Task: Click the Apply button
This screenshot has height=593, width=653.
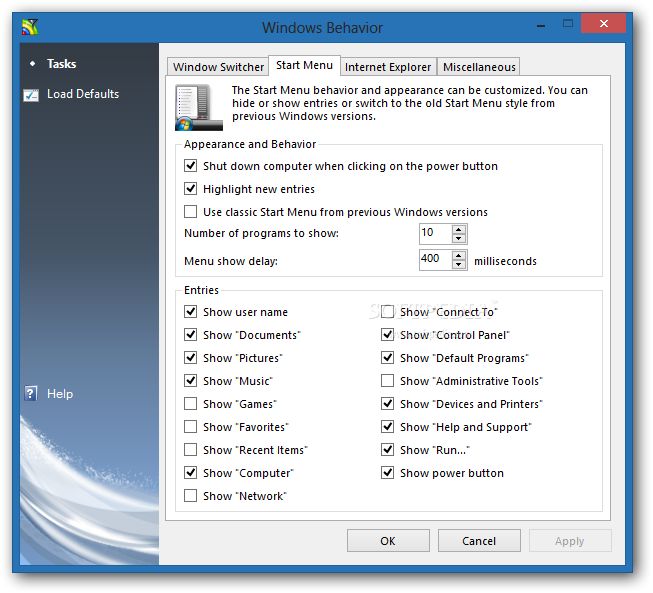Action: click(x=570, y=541)
